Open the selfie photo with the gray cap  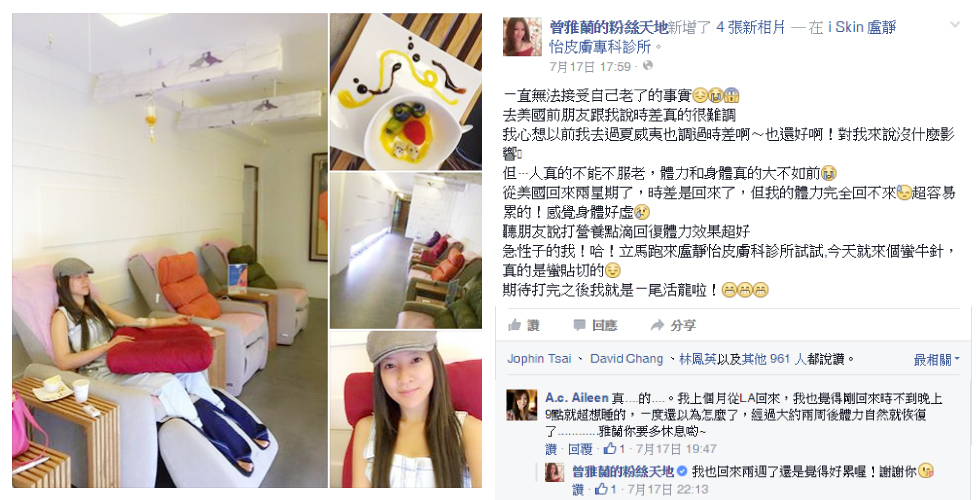pos(406,409)
